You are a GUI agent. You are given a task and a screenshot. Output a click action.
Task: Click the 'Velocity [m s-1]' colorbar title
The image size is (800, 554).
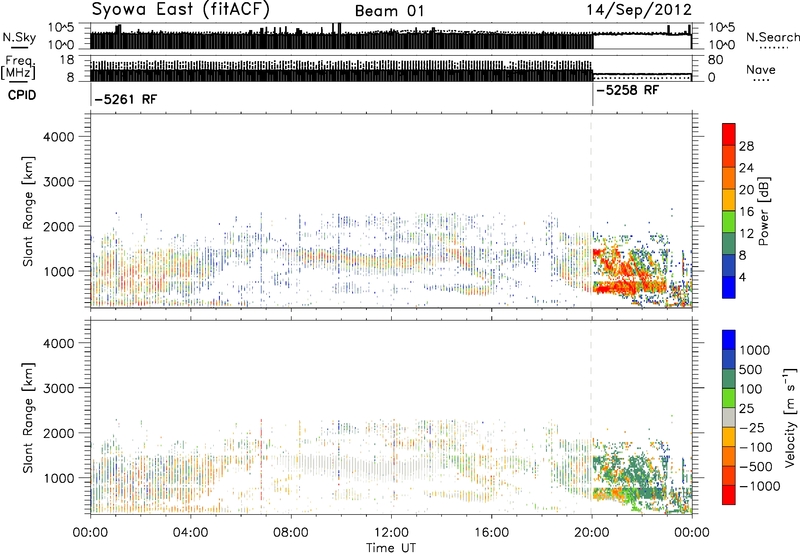(790, 417)
